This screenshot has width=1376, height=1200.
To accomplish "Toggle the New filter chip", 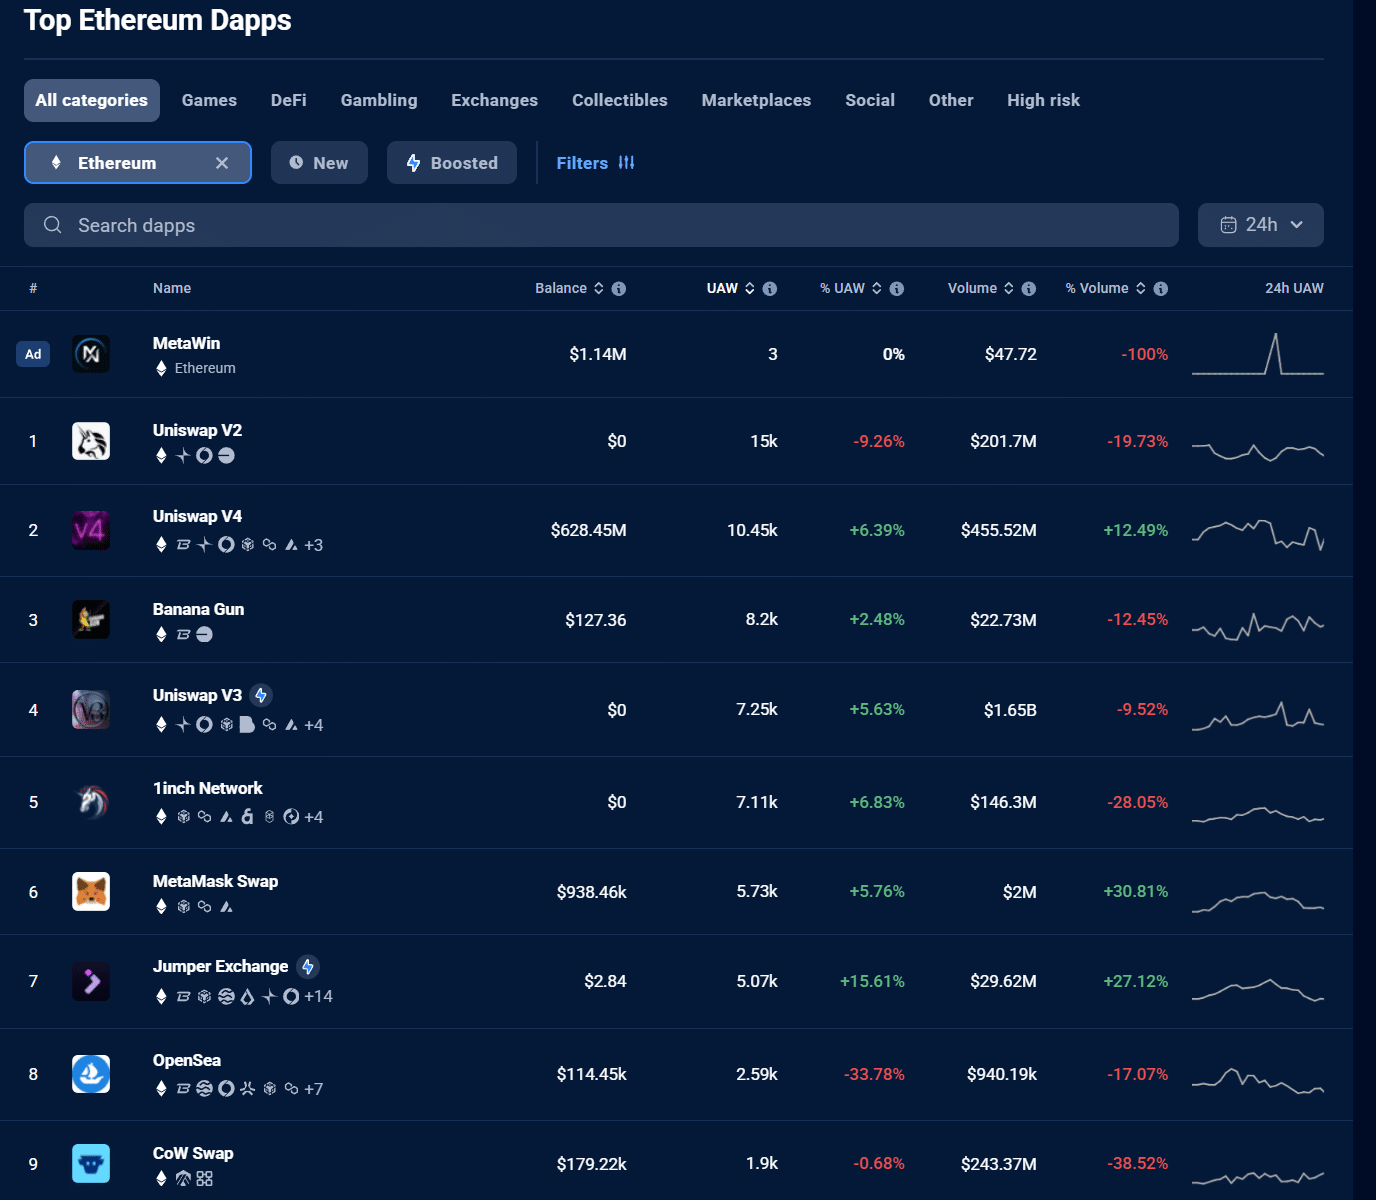I will 319,162.
